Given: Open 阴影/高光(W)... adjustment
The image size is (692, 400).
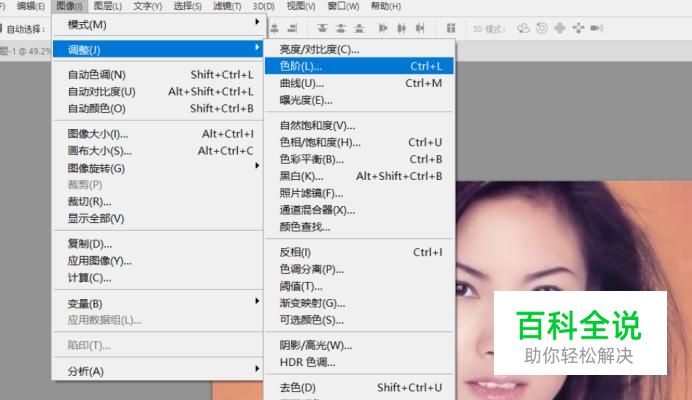Looking at the screenshot, I should pos(359,345).
